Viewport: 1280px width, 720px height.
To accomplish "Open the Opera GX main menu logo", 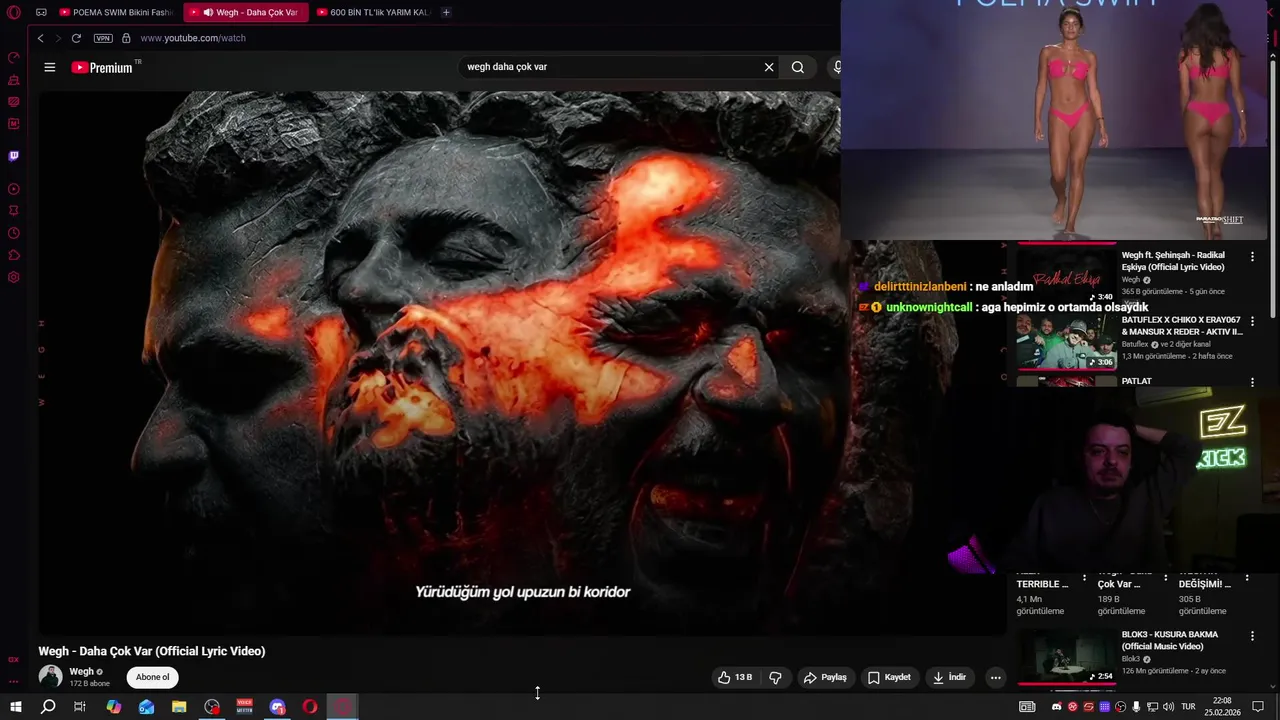I will coord(14,13).
